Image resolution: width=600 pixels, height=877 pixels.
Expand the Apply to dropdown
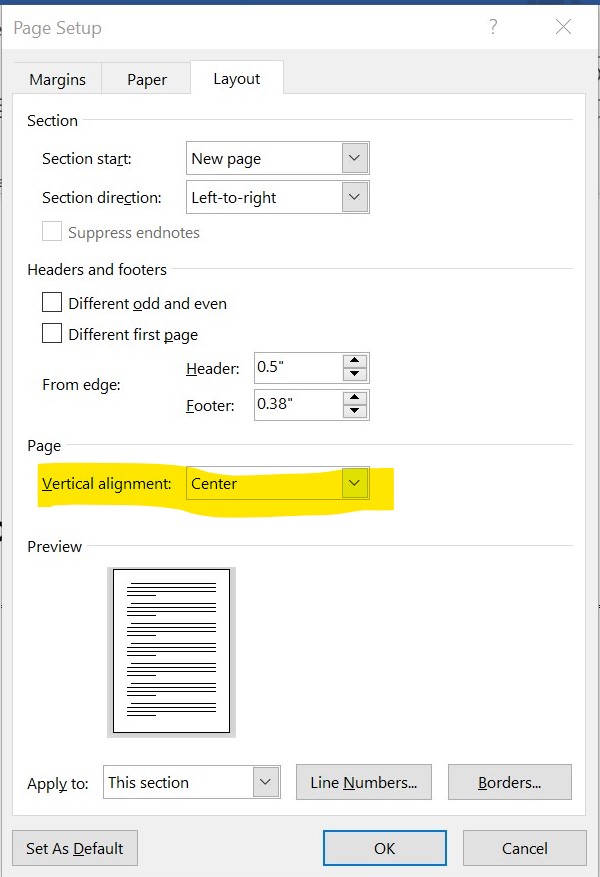click(265, 782)
